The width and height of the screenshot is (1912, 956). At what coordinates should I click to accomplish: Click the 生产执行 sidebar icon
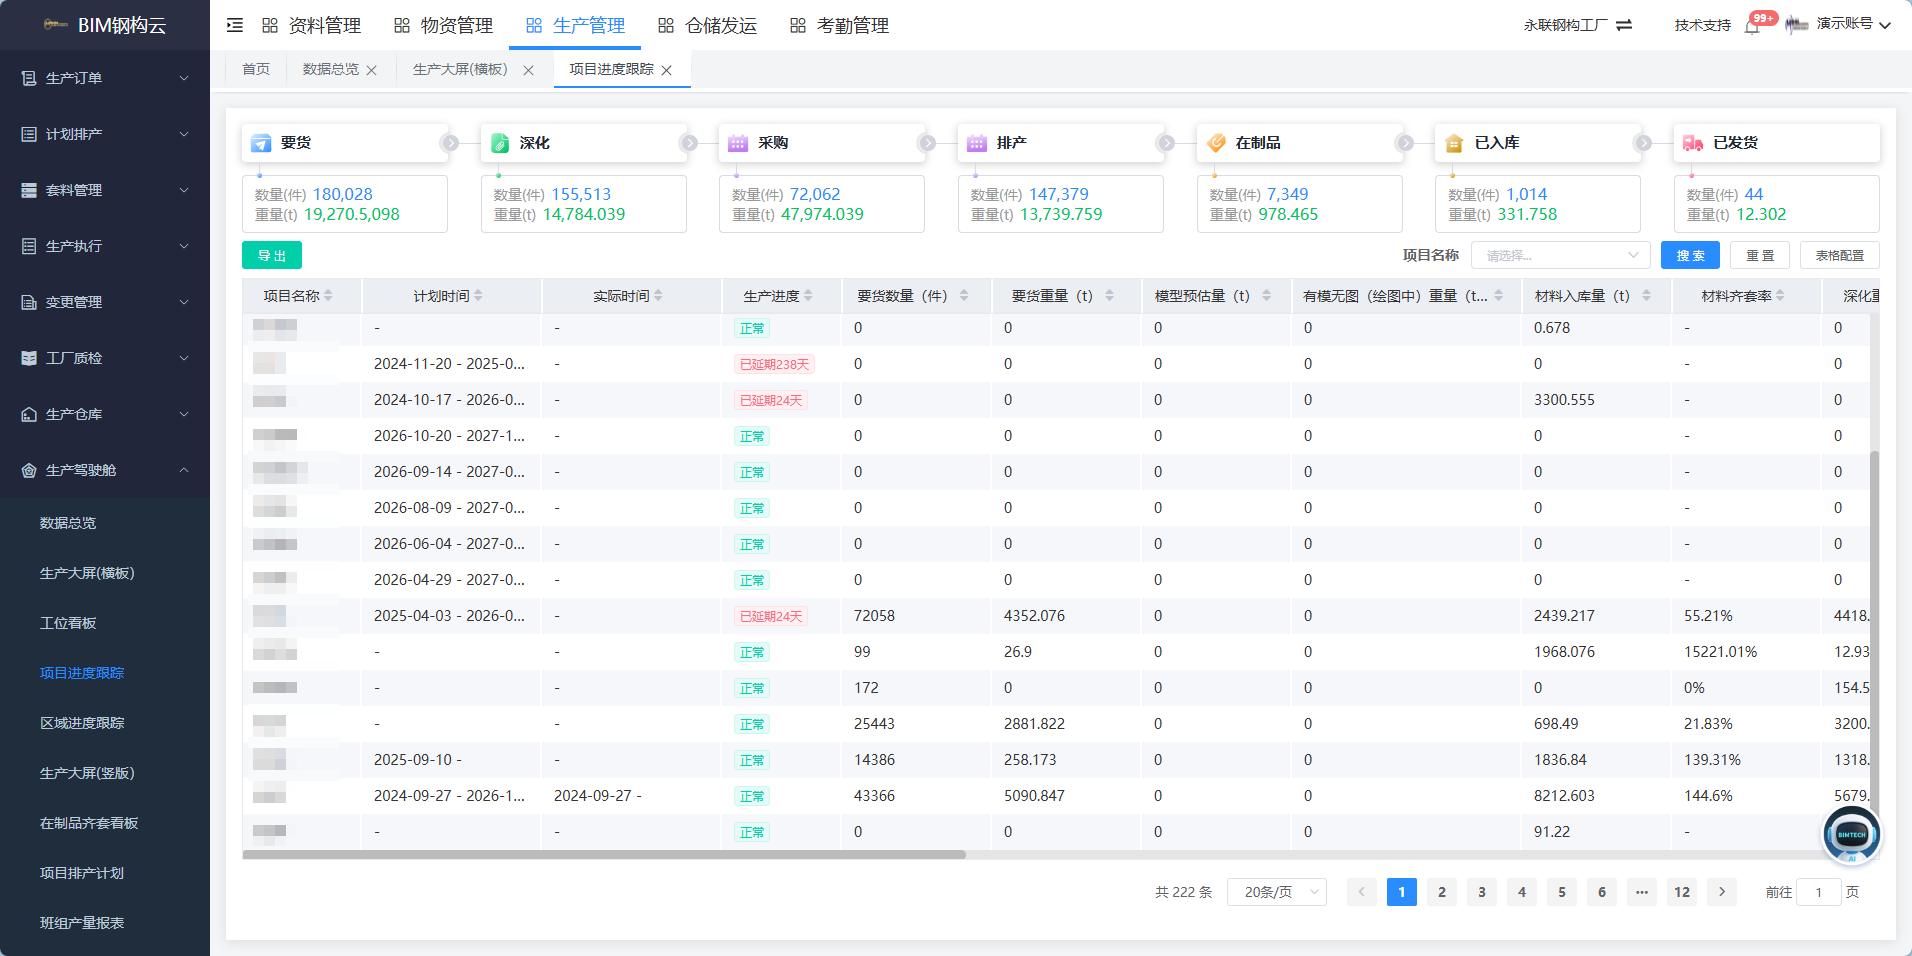pyautogui.click(x=29, y=246)
